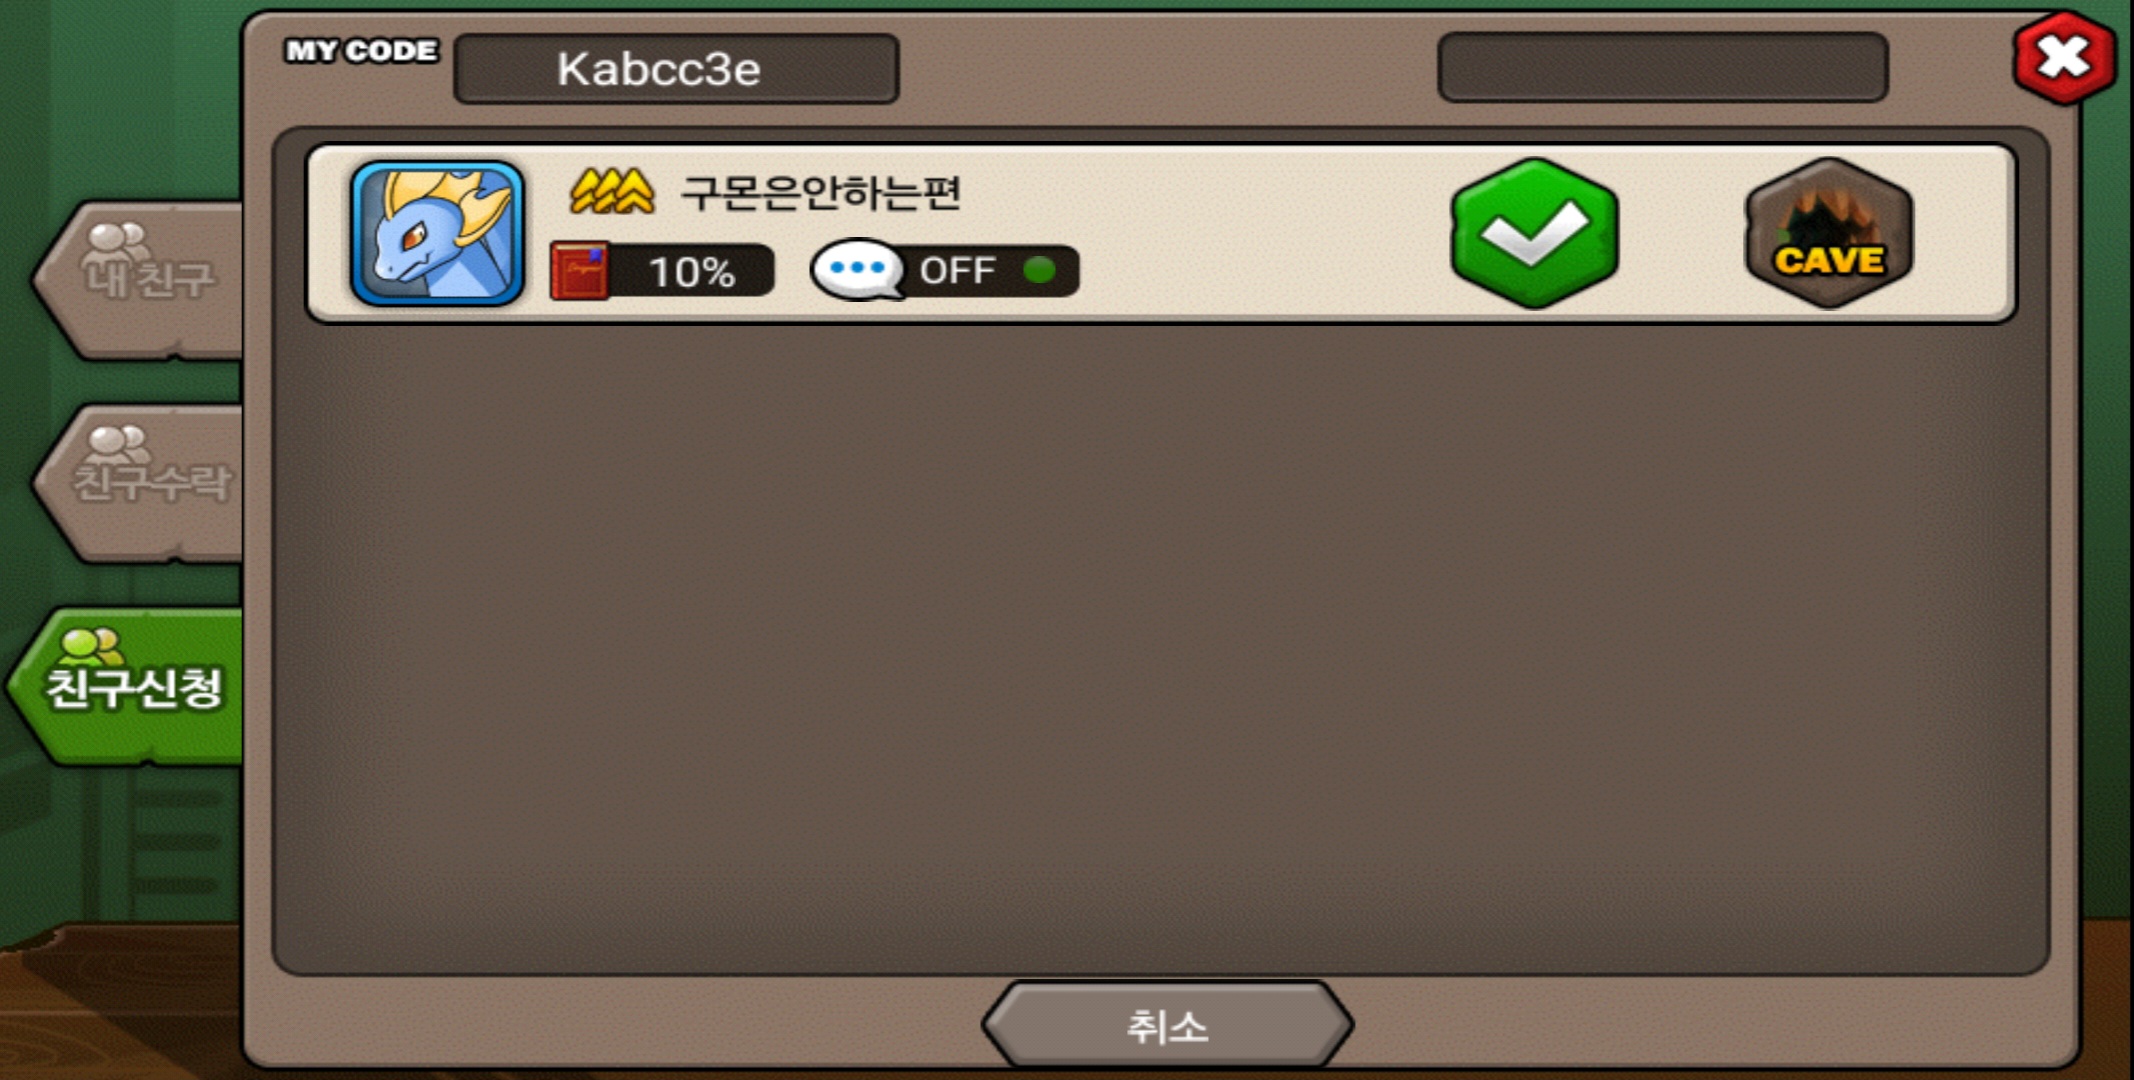The image size is (2134, 1080).
Task: Open the 친구수락 tab
Action: pyautogui.click(x=140, y=483)
